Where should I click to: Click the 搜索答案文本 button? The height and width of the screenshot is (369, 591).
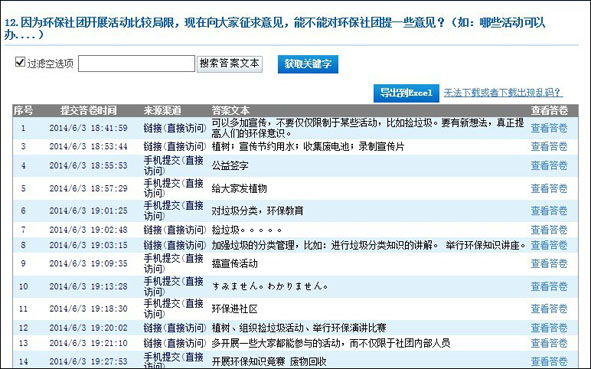230,64
